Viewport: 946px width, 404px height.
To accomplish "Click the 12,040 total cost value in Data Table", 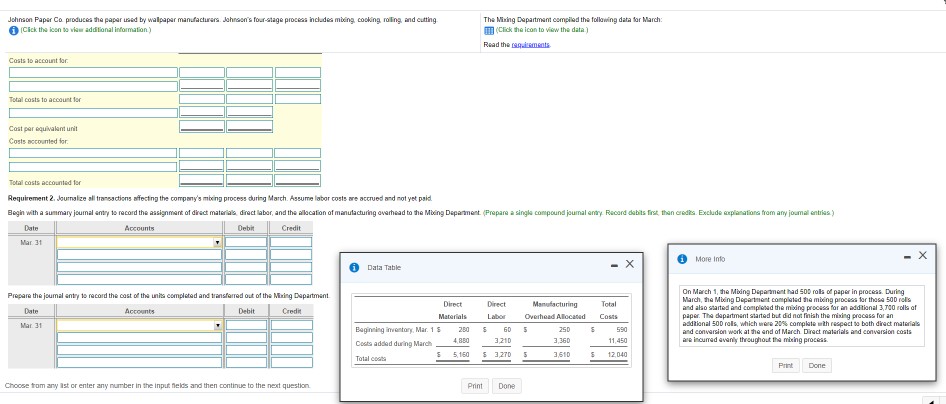I will 618,355.
